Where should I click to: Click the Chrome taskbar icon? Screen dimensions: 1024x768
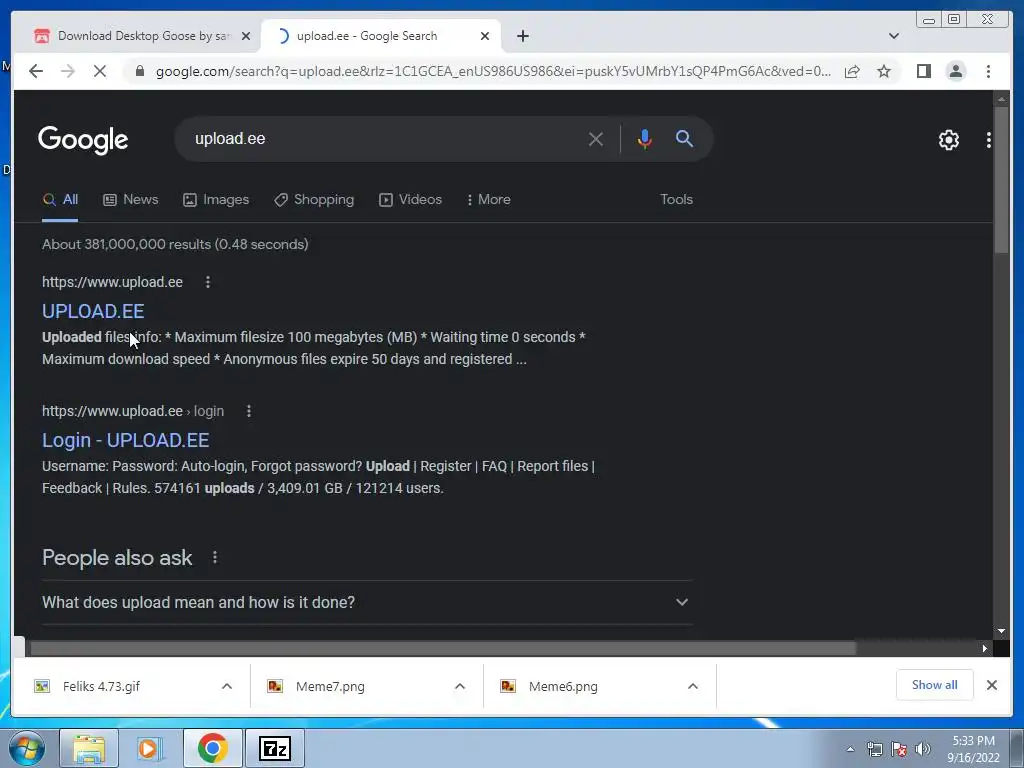[212, 748]
